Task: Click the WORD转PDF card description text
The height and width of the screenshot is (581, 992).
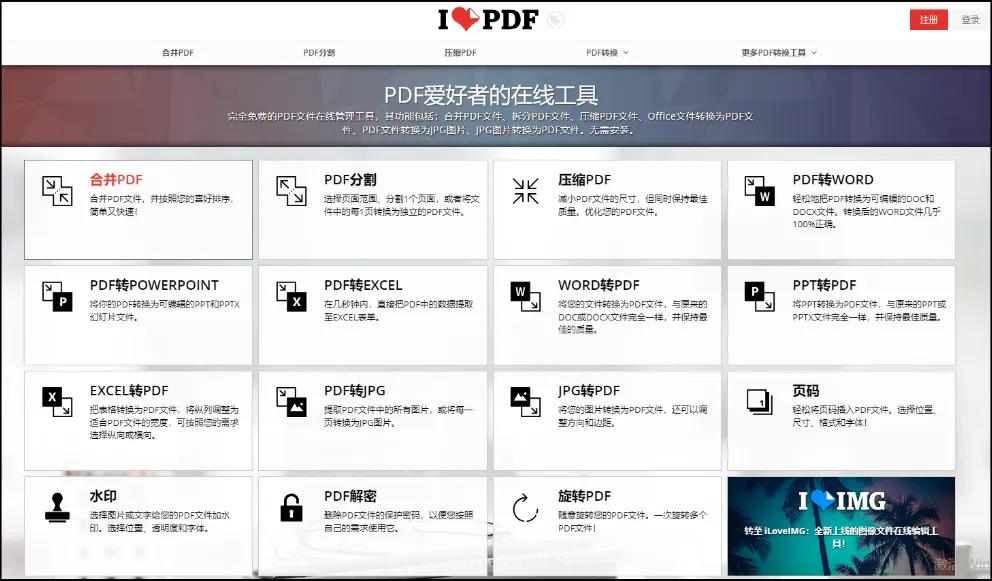Action: coord(632,316)
